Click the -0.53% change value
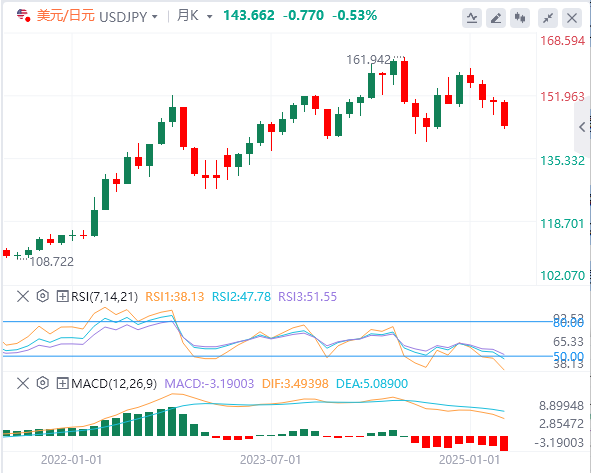 (354, 15)
